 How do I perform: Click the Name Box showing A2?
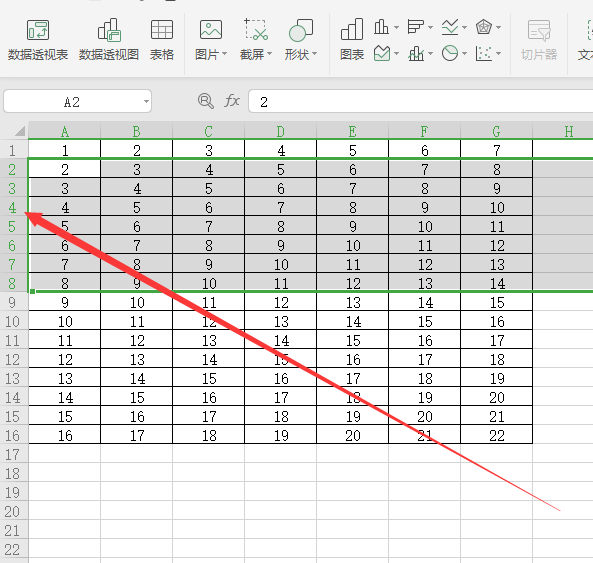click(x=78, y=101)
